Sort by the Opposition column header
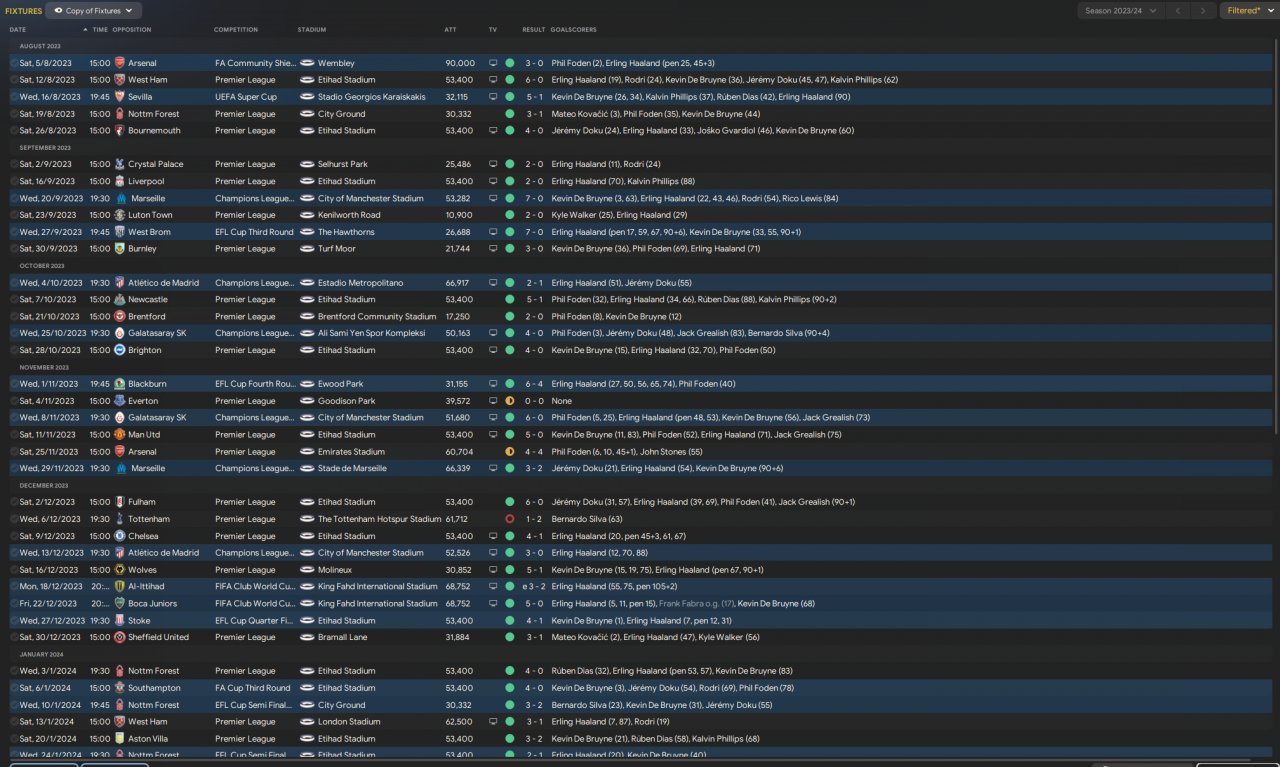The image size is (1280, 767). pyautogui.click(x=132, y=30)
